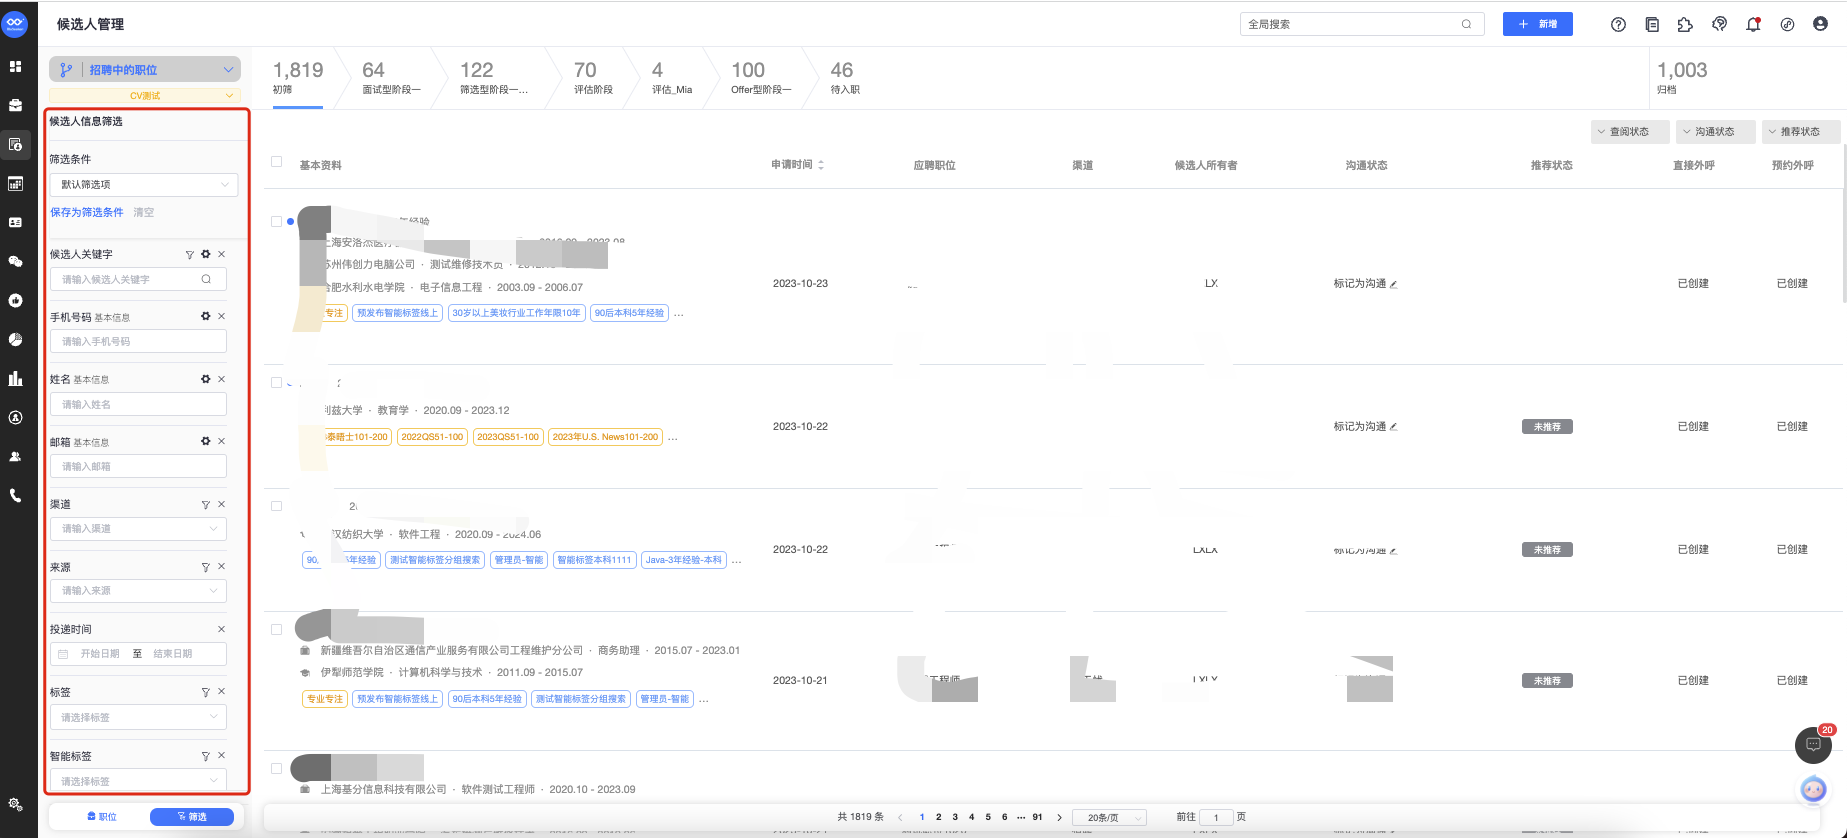Switch to the 评估_Mia stage tab
Image resolution: width=1847 pixels, height=838 pixels.
tap(672, 77)
